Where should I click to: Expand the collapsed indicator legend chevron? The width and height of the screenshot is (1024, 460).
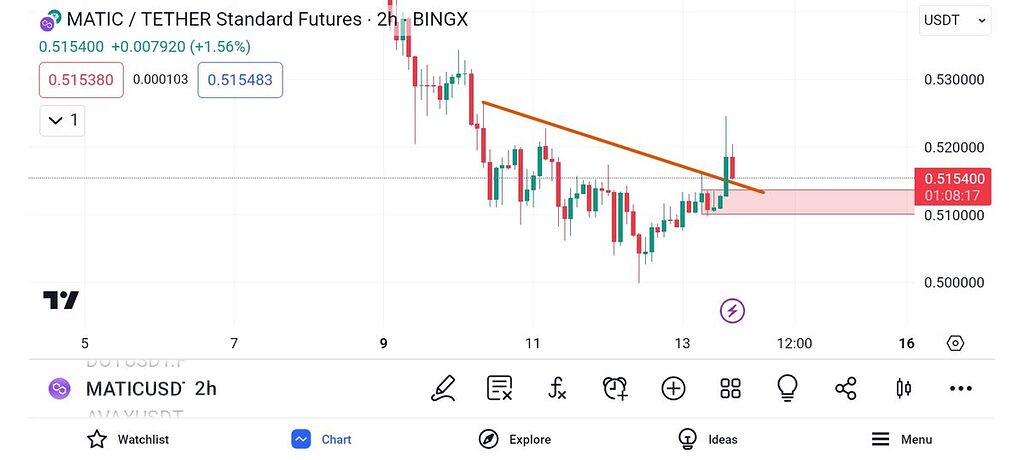pos(60,121)
